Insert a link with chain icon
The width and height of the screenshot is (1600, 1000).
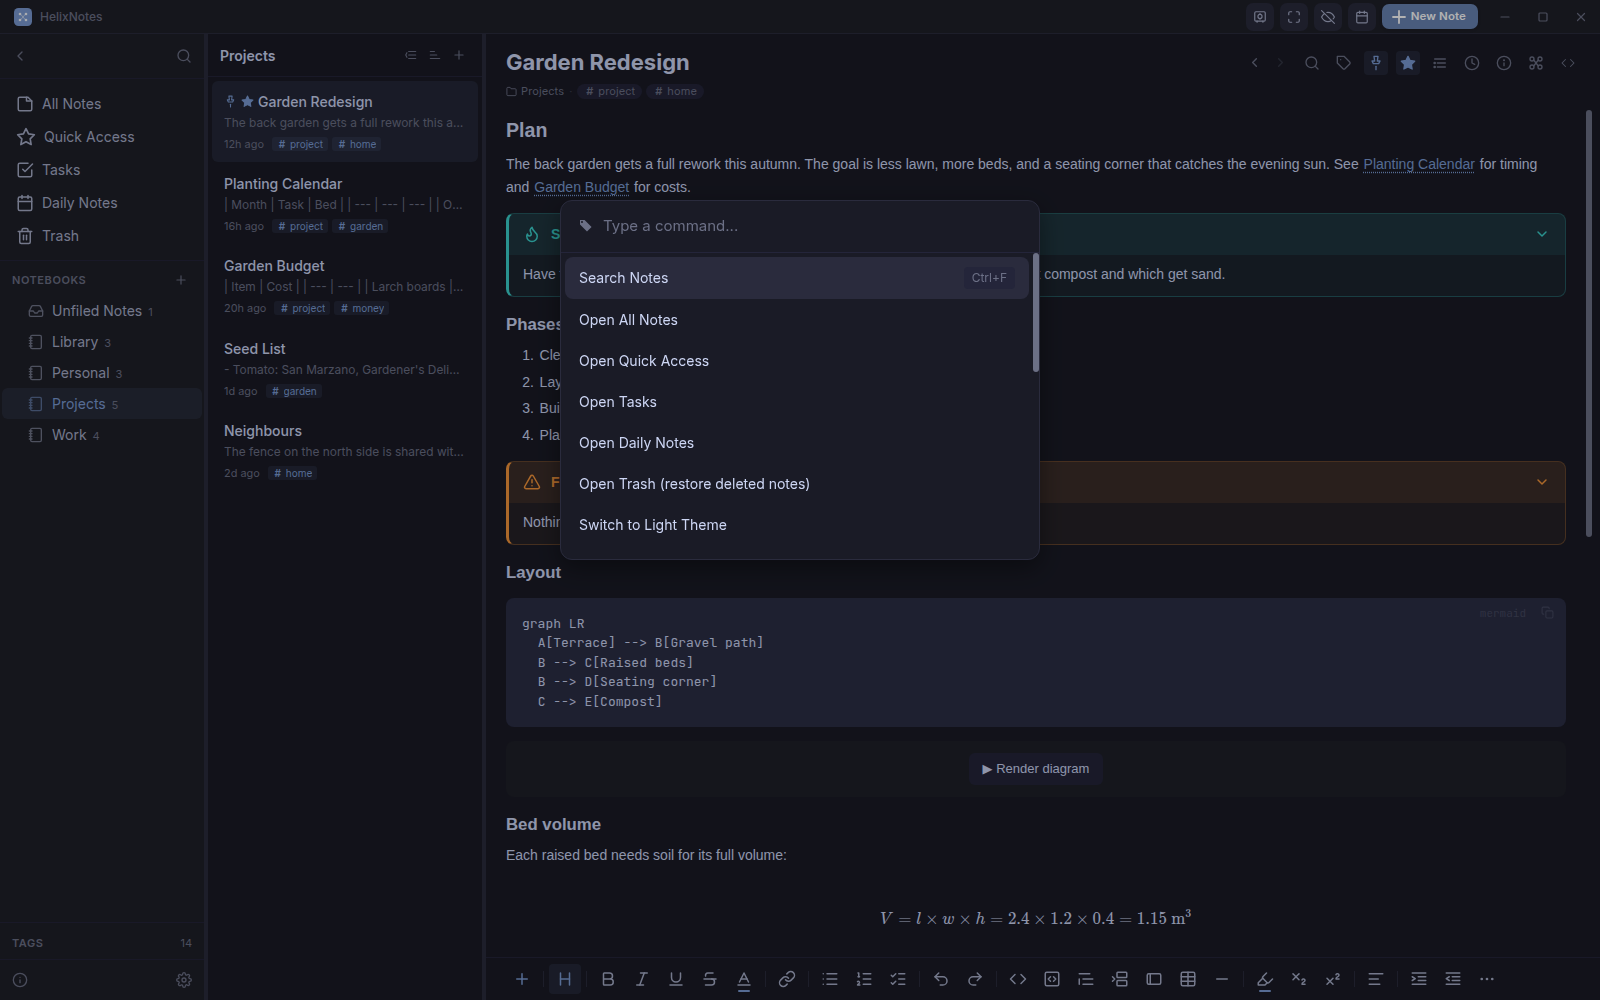tap(787, 979)
